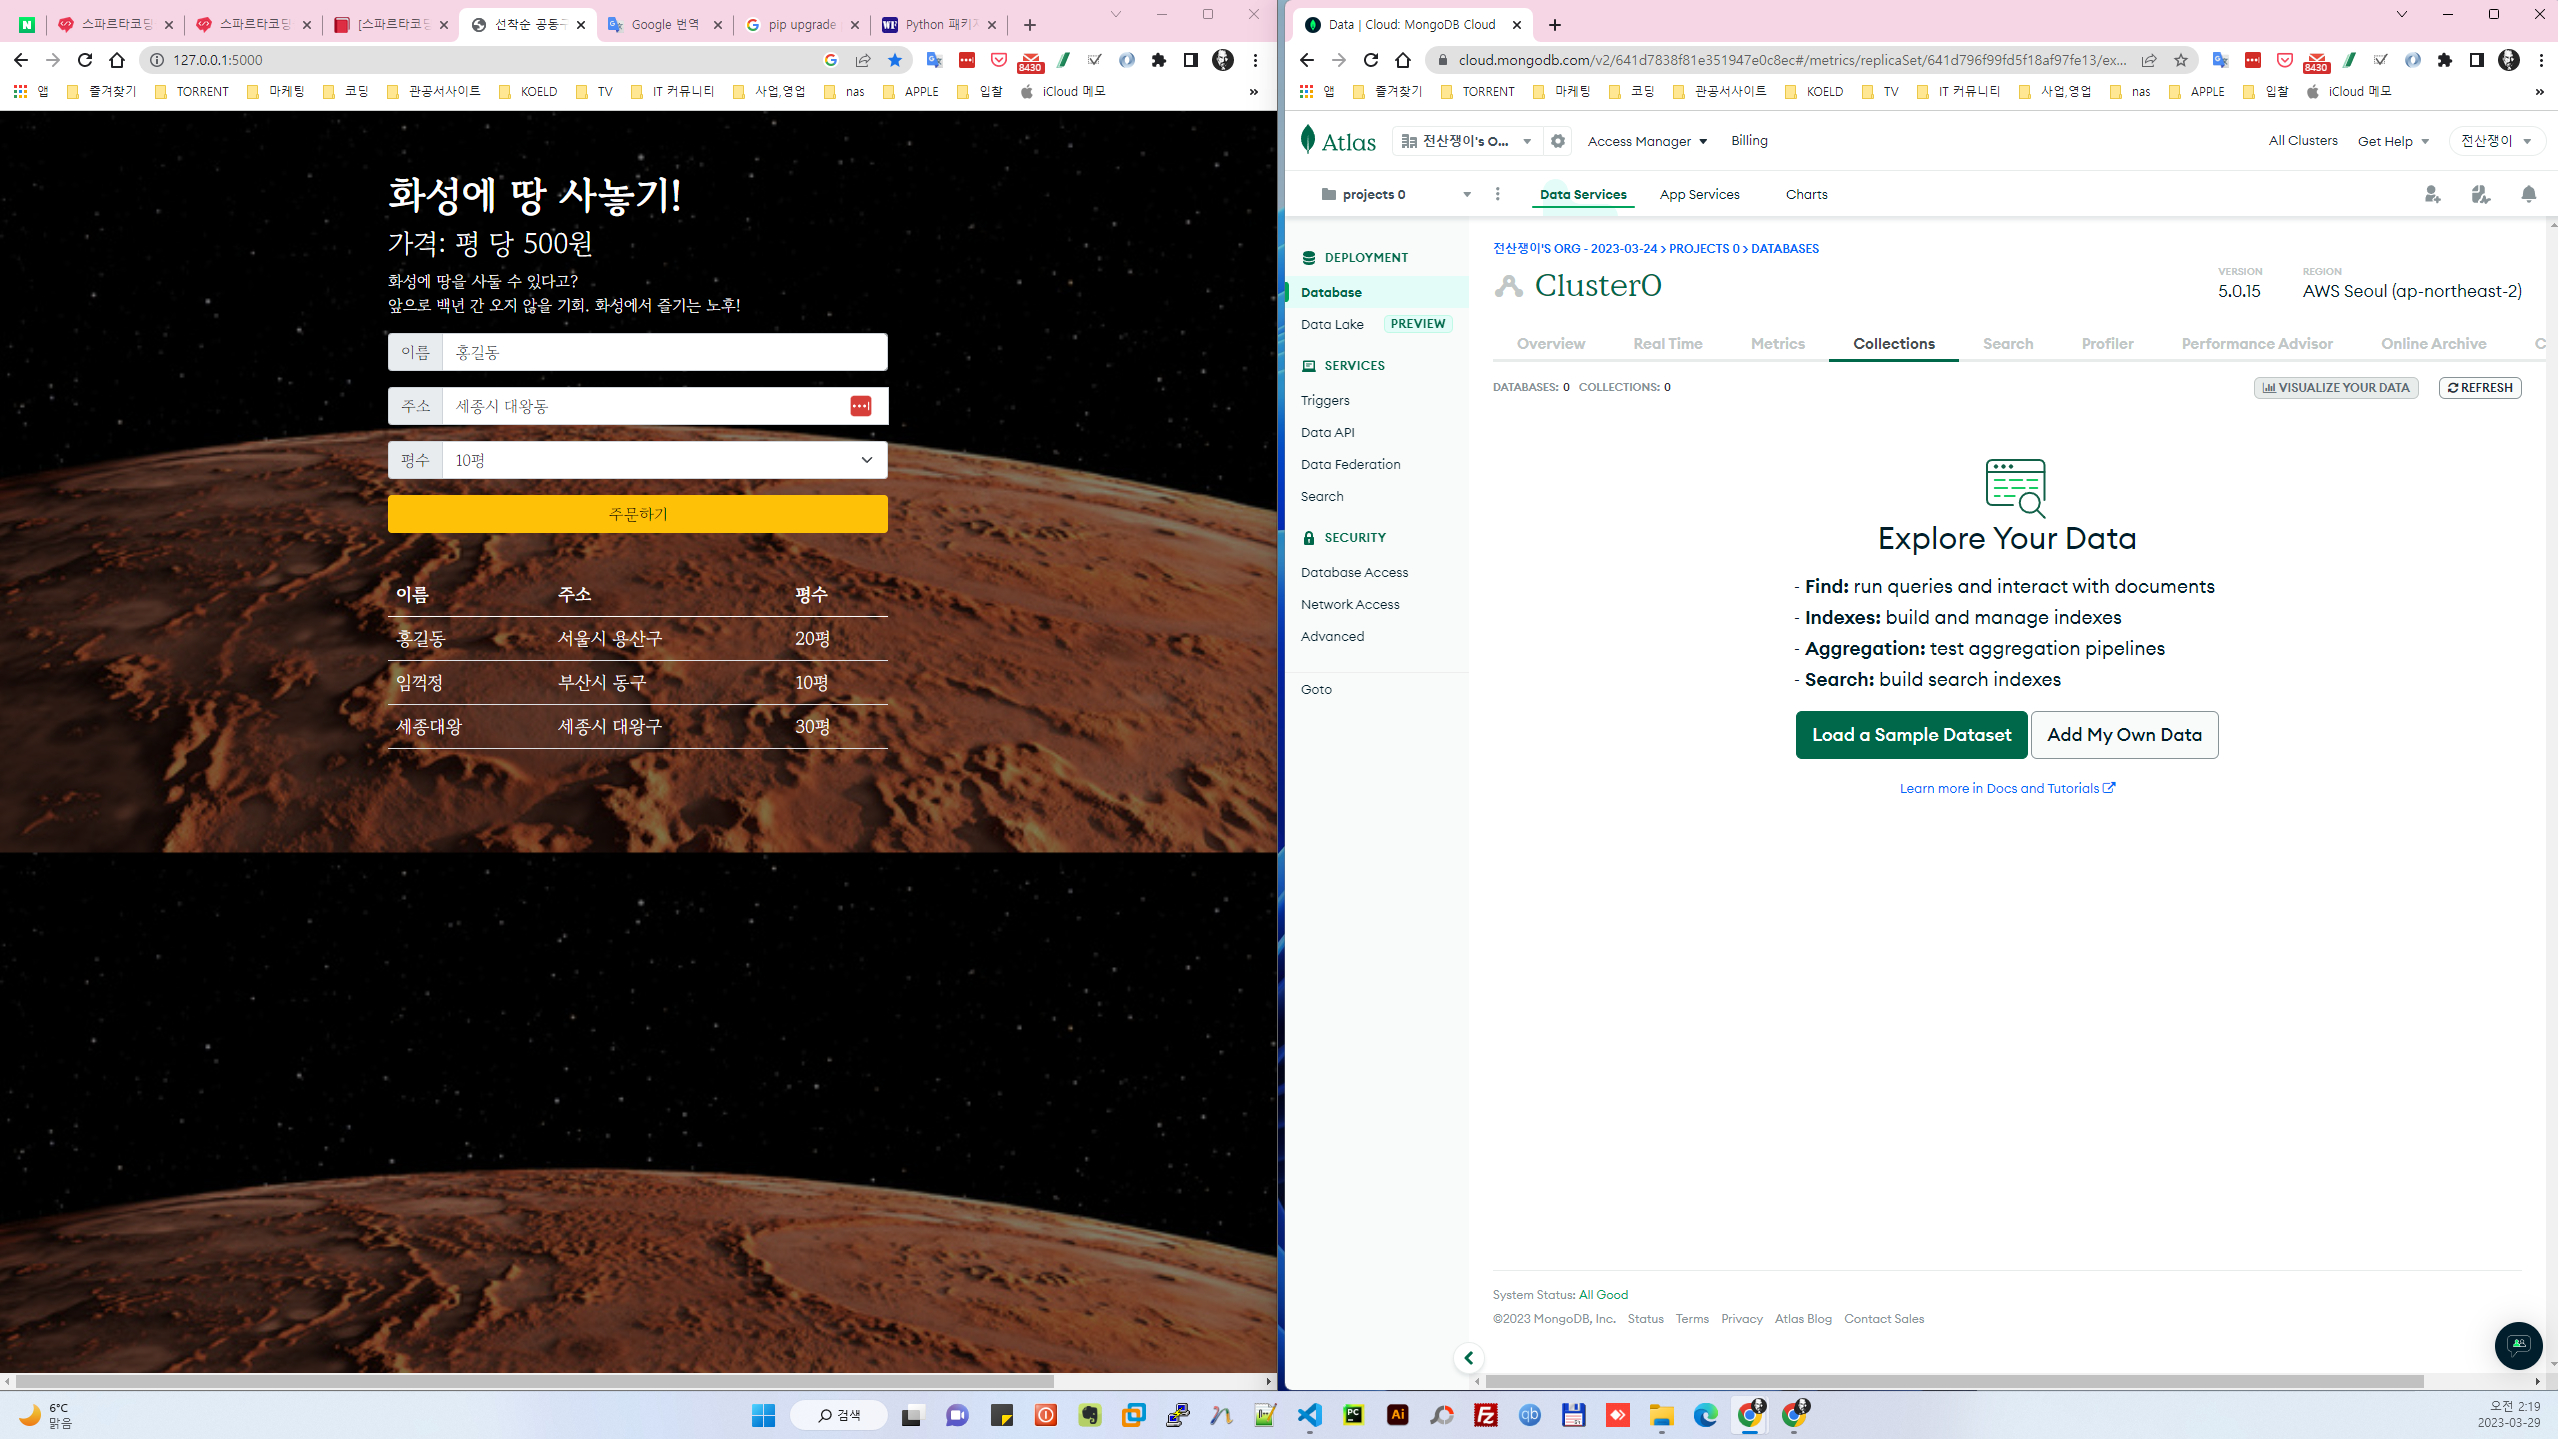Switch to the Google 번역 browser tab
The width and height of the screenshot is (2558, 1439).
click(665, 25)
